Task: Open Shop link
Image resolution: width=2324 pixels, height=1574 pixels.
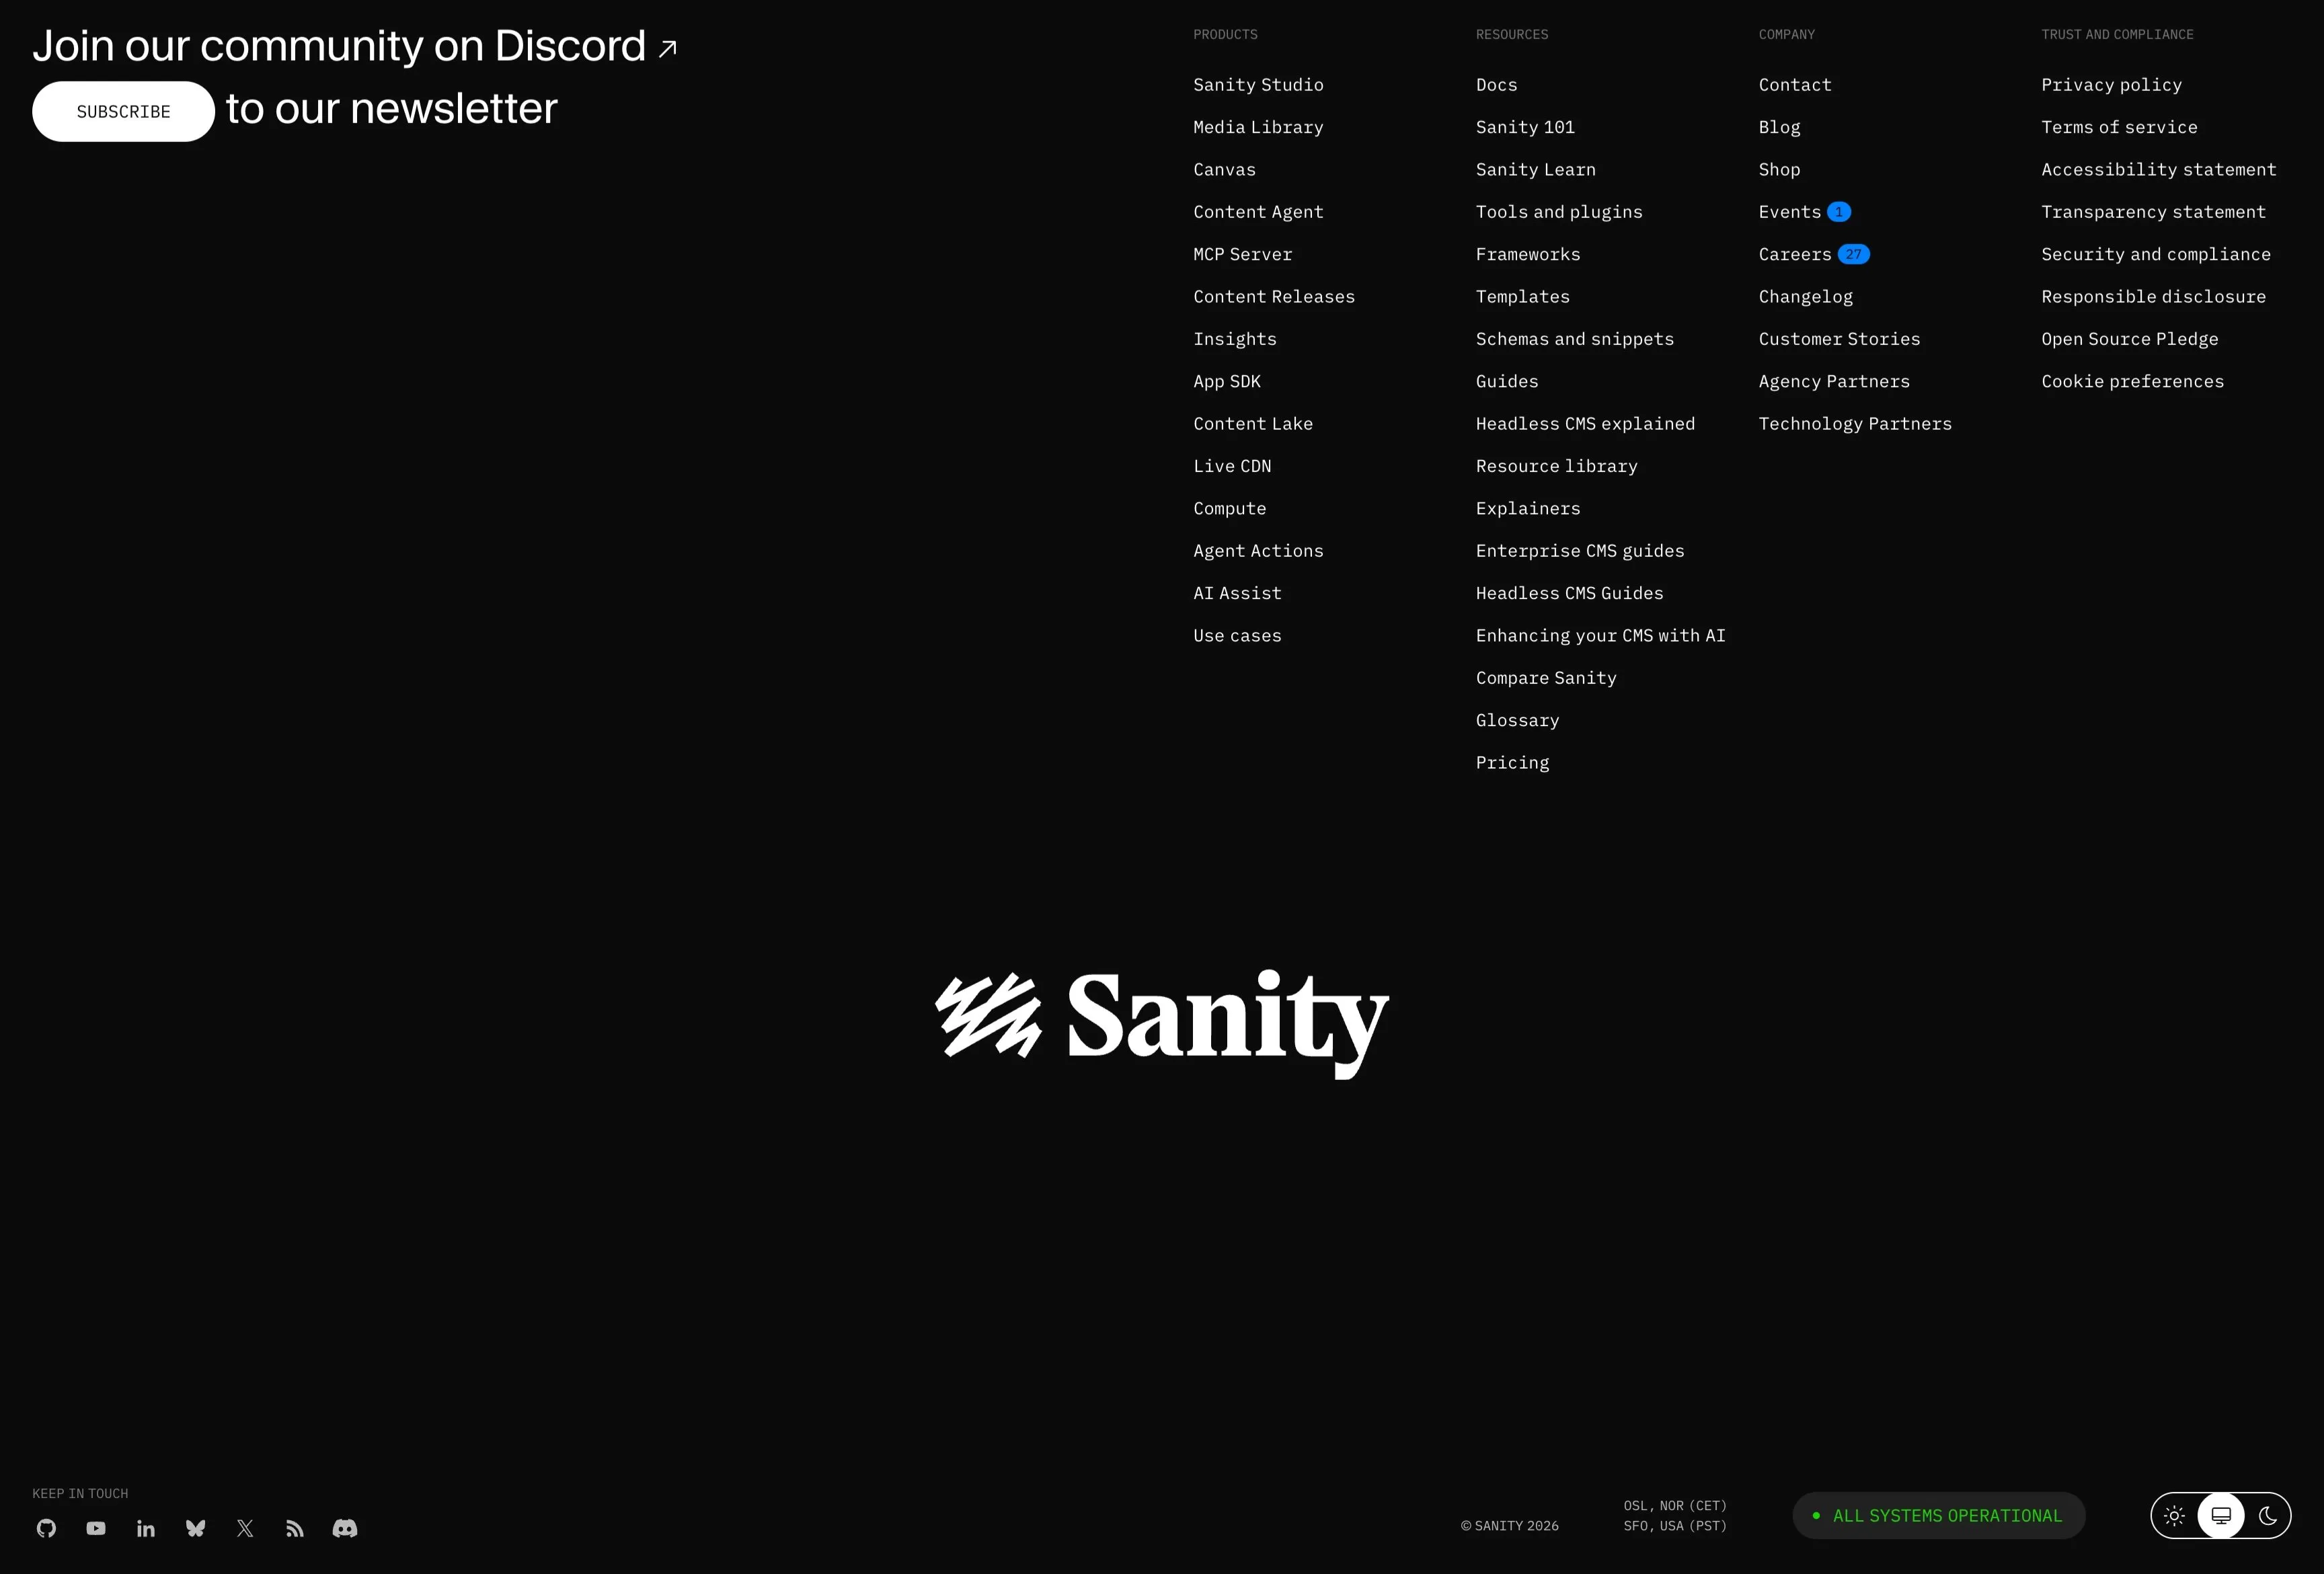Action: [x=1779, y=170]
